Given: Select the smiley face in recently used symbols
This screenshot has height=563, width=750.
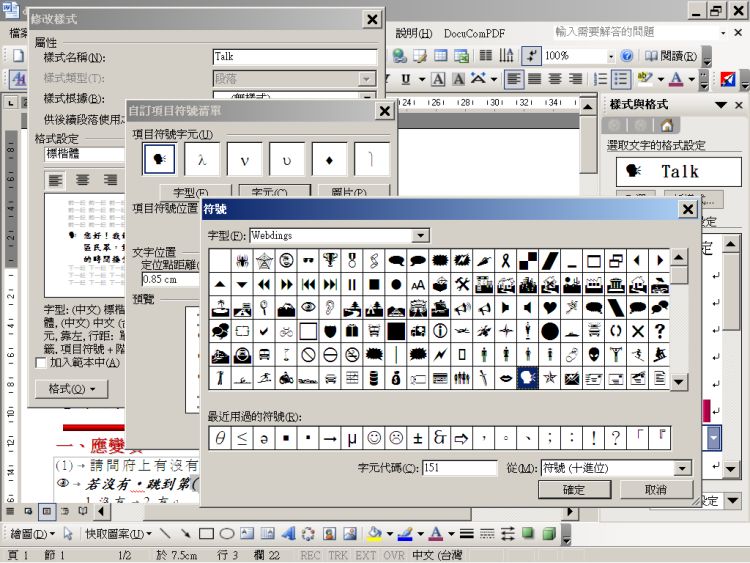Looking at the screenshot, I should (x=374, y=438).
